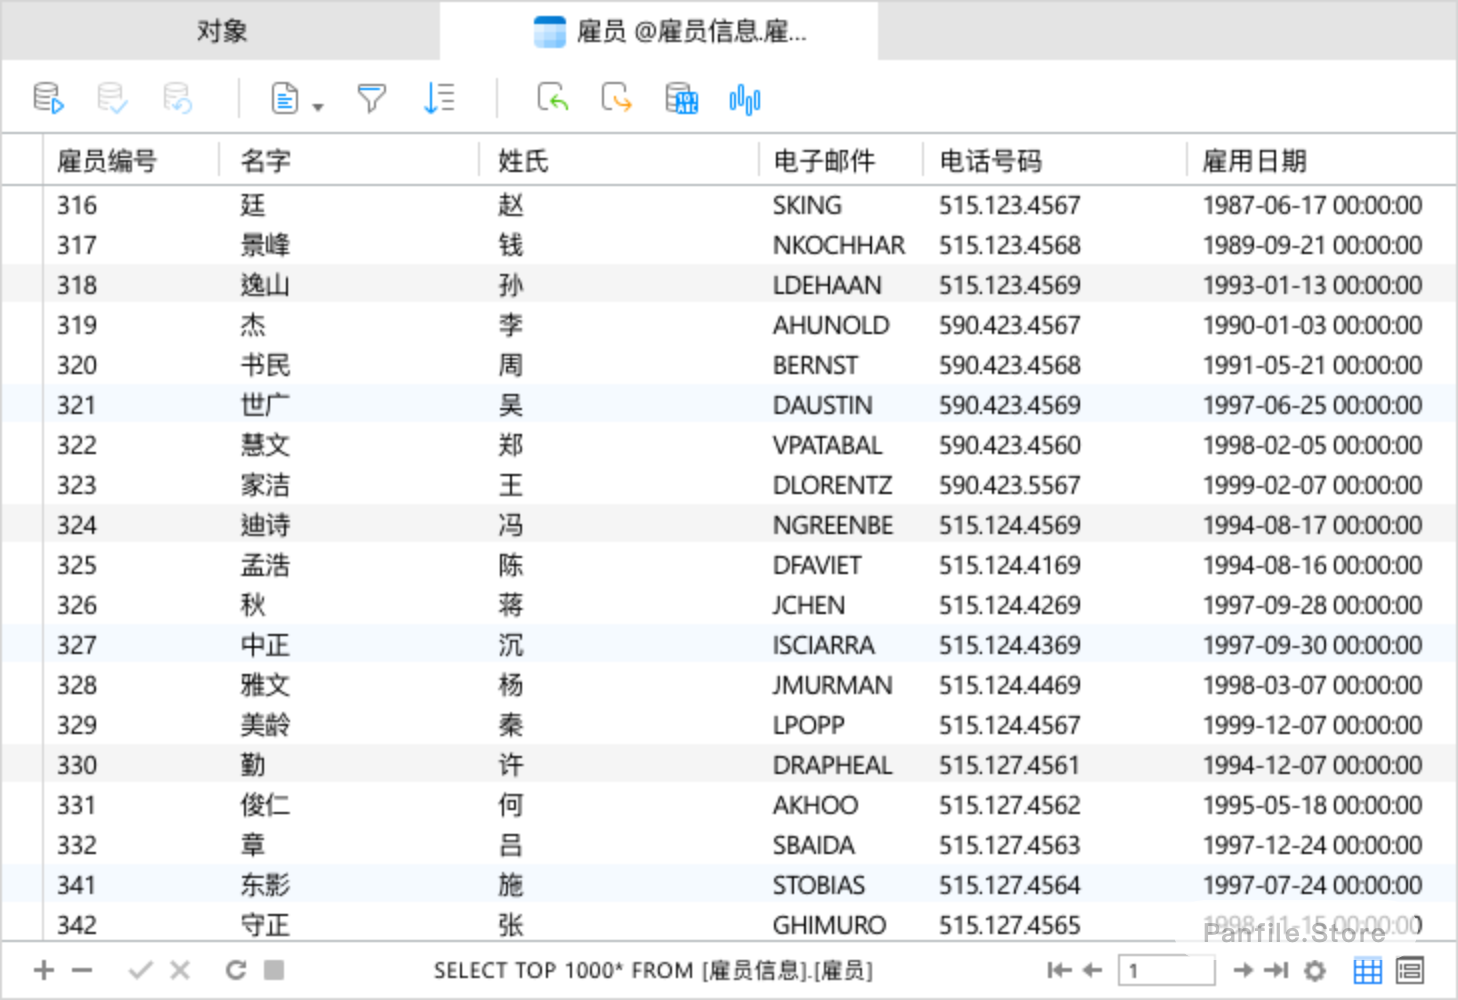1458x1000 pixels.
Task: Select employee number cell 324
Action: click(x=77, y=525)
